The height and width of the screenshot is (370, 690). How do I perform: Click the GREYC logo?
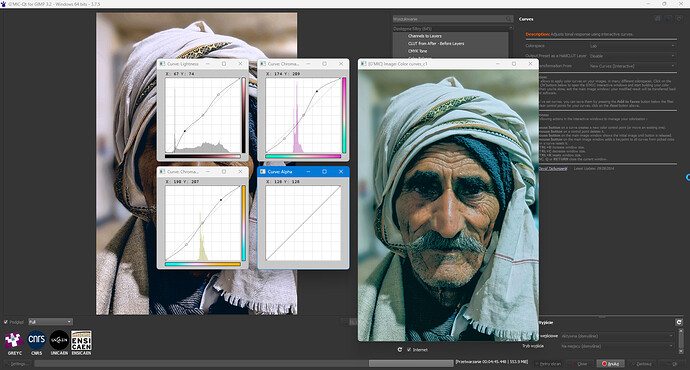(14, 341)
